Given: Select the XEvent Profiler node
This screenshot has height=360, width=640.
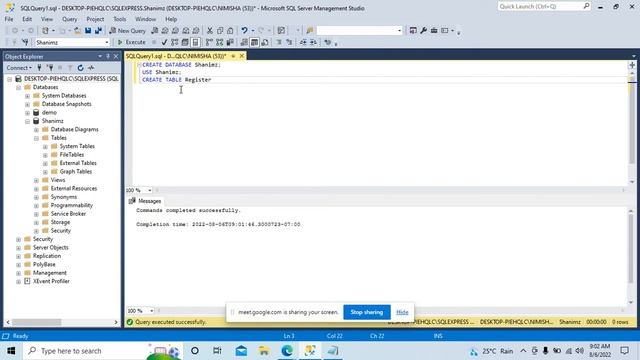Looking at the screenshot, I should tap(51, 281).
